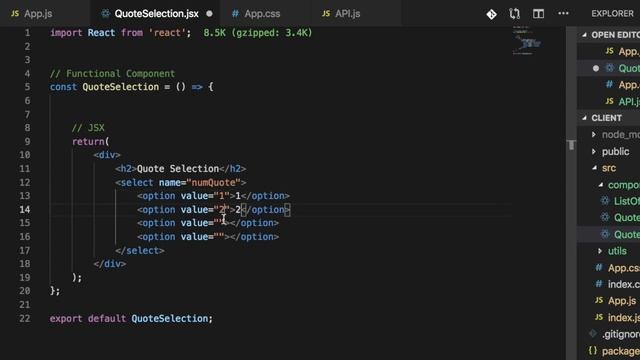Click the closing </select> tag
Image resolution: width=640 pixels, height=360 pixels.
140,251
